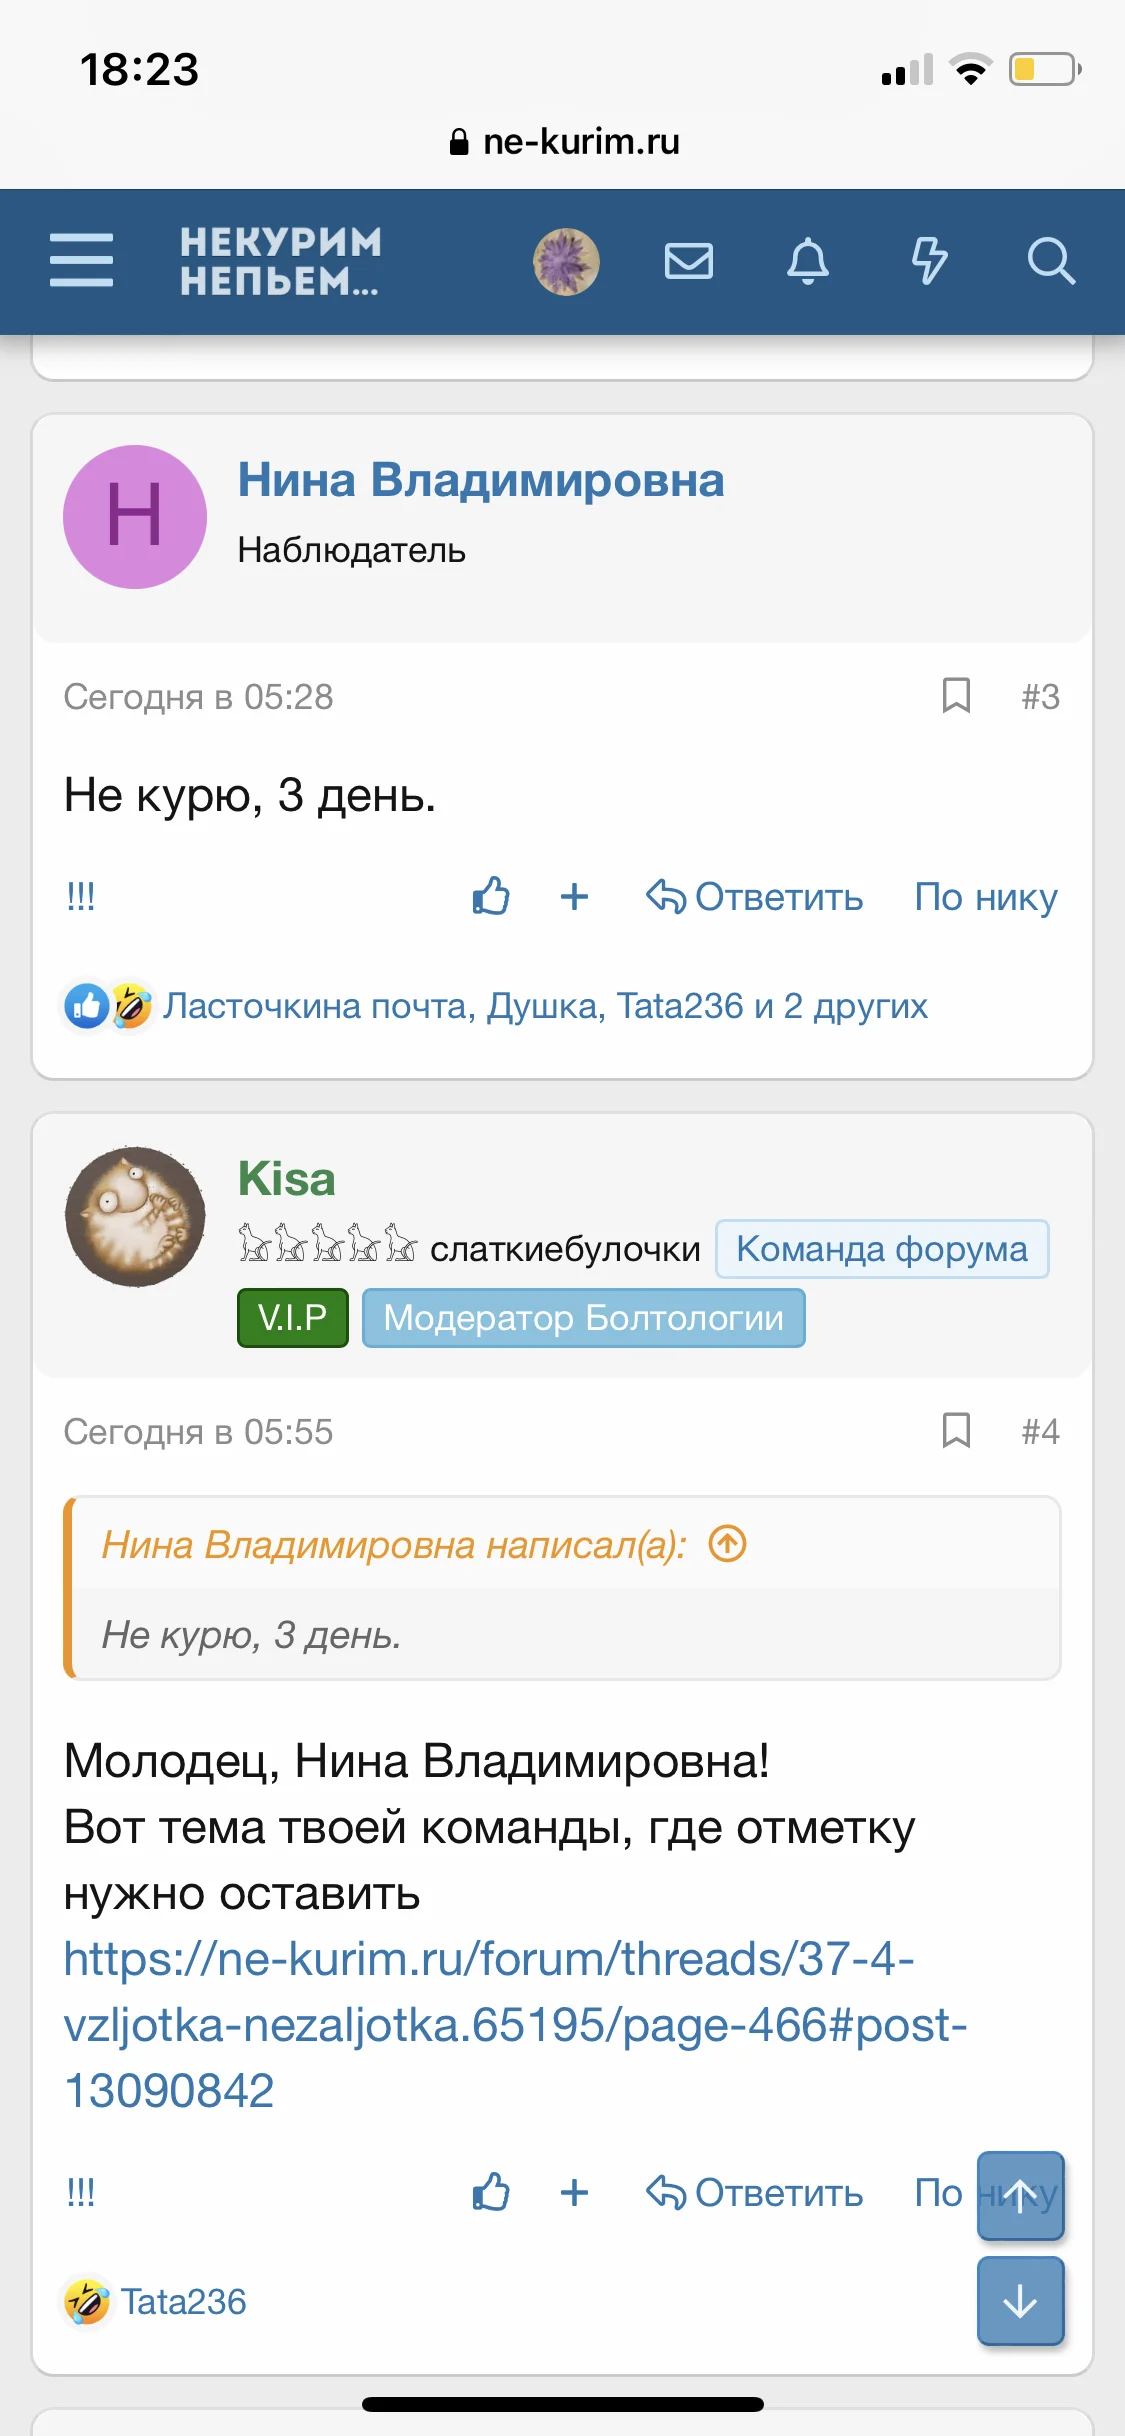1125x2436 pixels.
Task: Open more reactions with the plus sign
Action: tap(575, 897)
